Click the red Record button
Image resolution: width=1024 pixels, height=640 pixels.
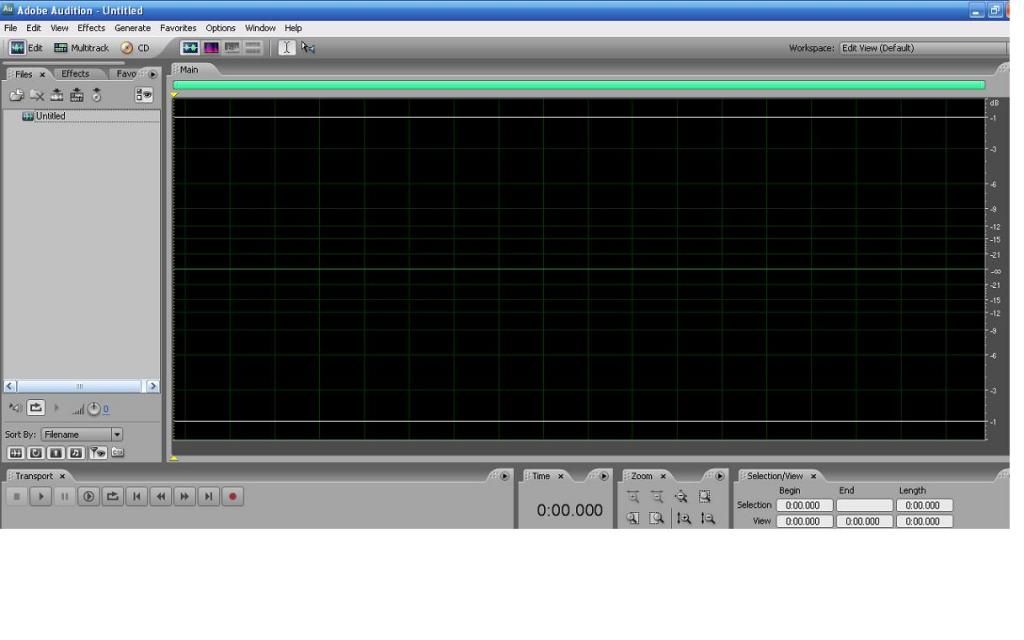[x=232, y=496]
